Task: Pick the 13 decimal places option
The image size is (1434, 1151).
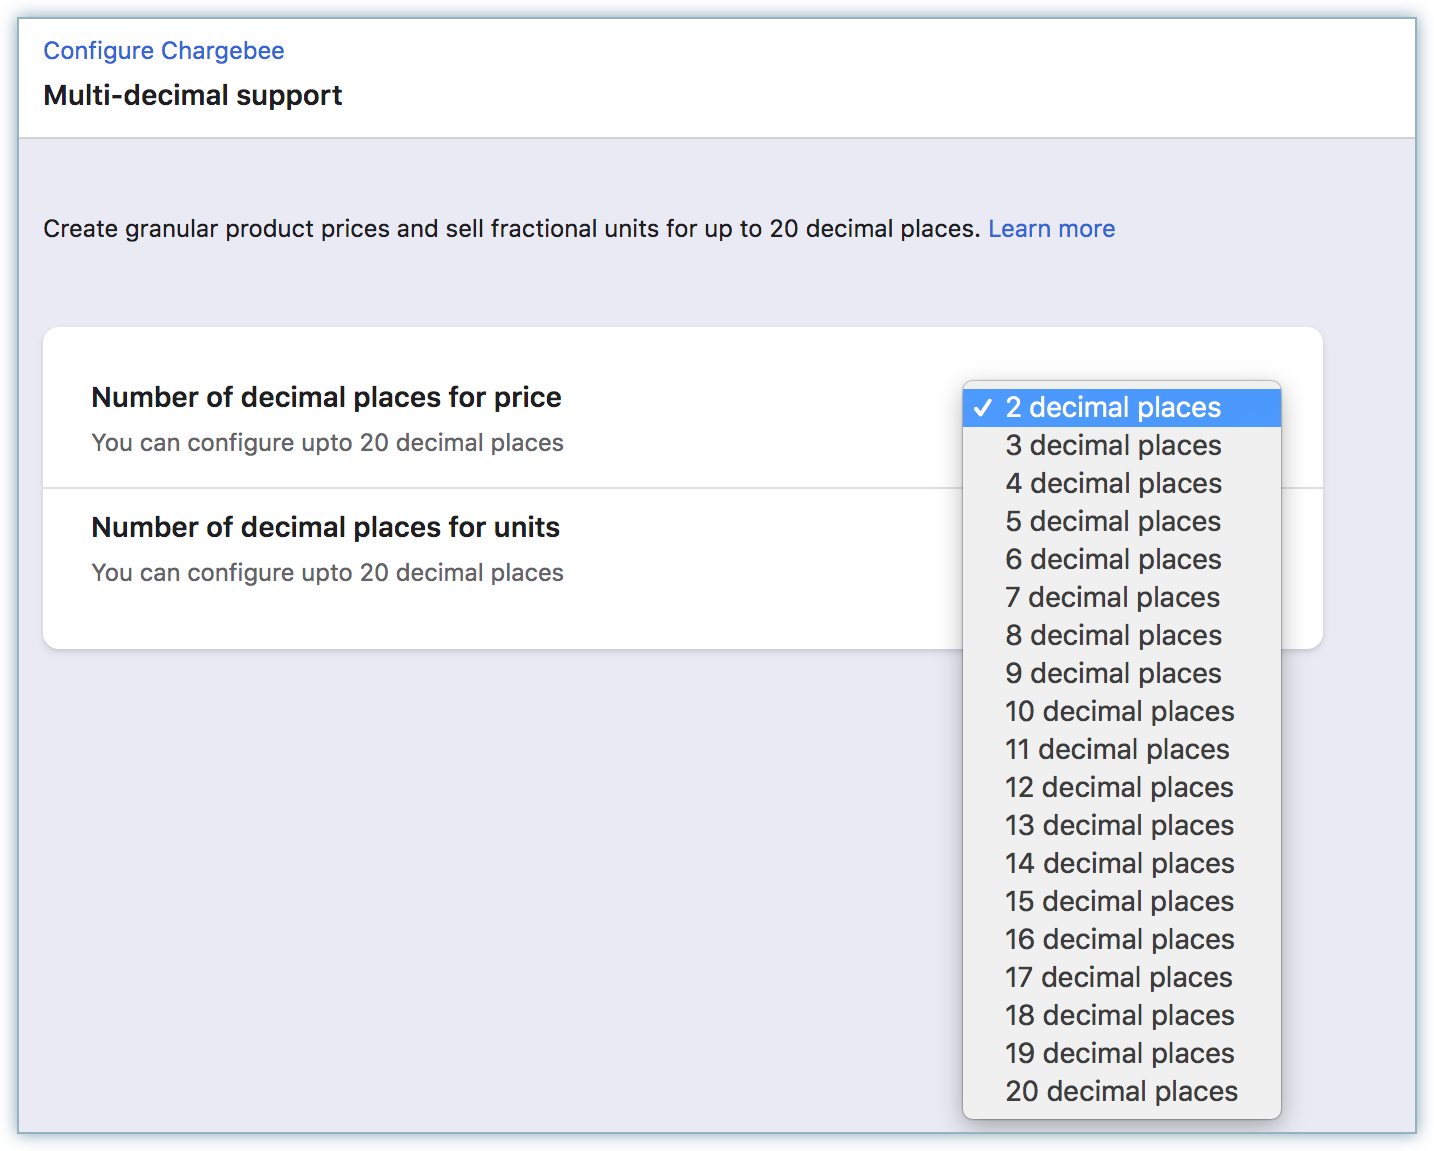Action: (1119, 826)
